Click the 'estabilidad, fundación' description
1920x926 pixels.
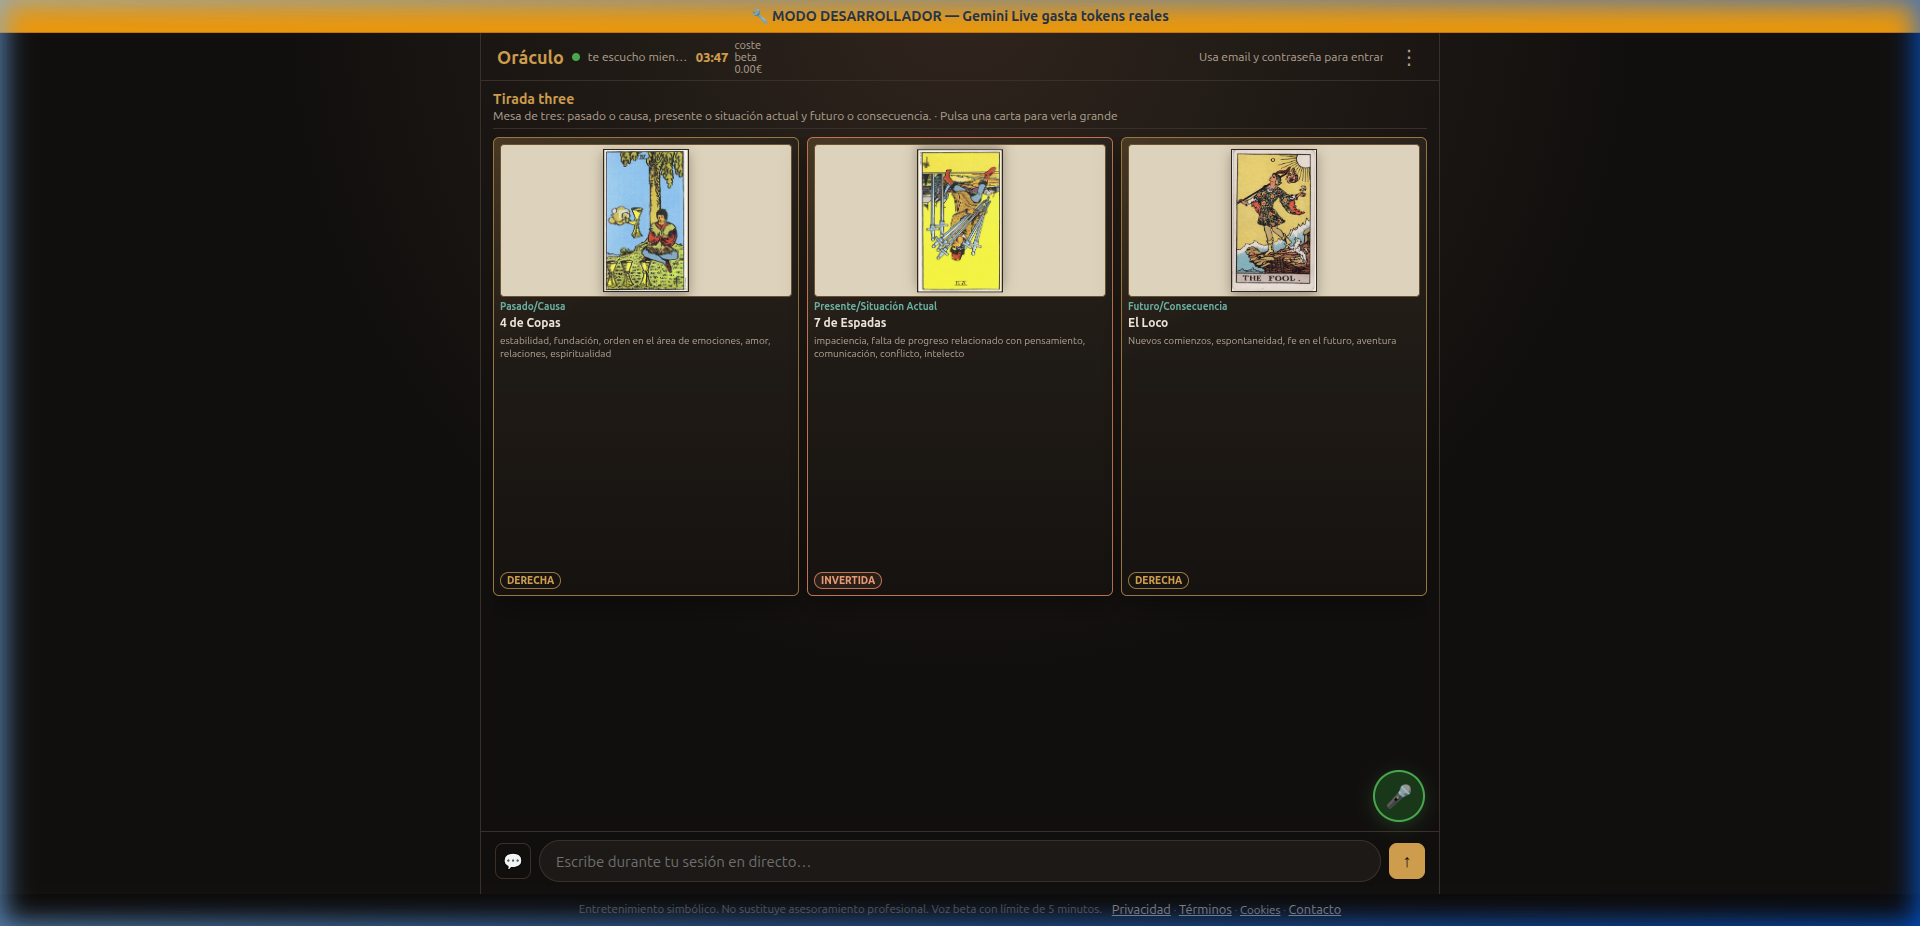tap(635, 347)
